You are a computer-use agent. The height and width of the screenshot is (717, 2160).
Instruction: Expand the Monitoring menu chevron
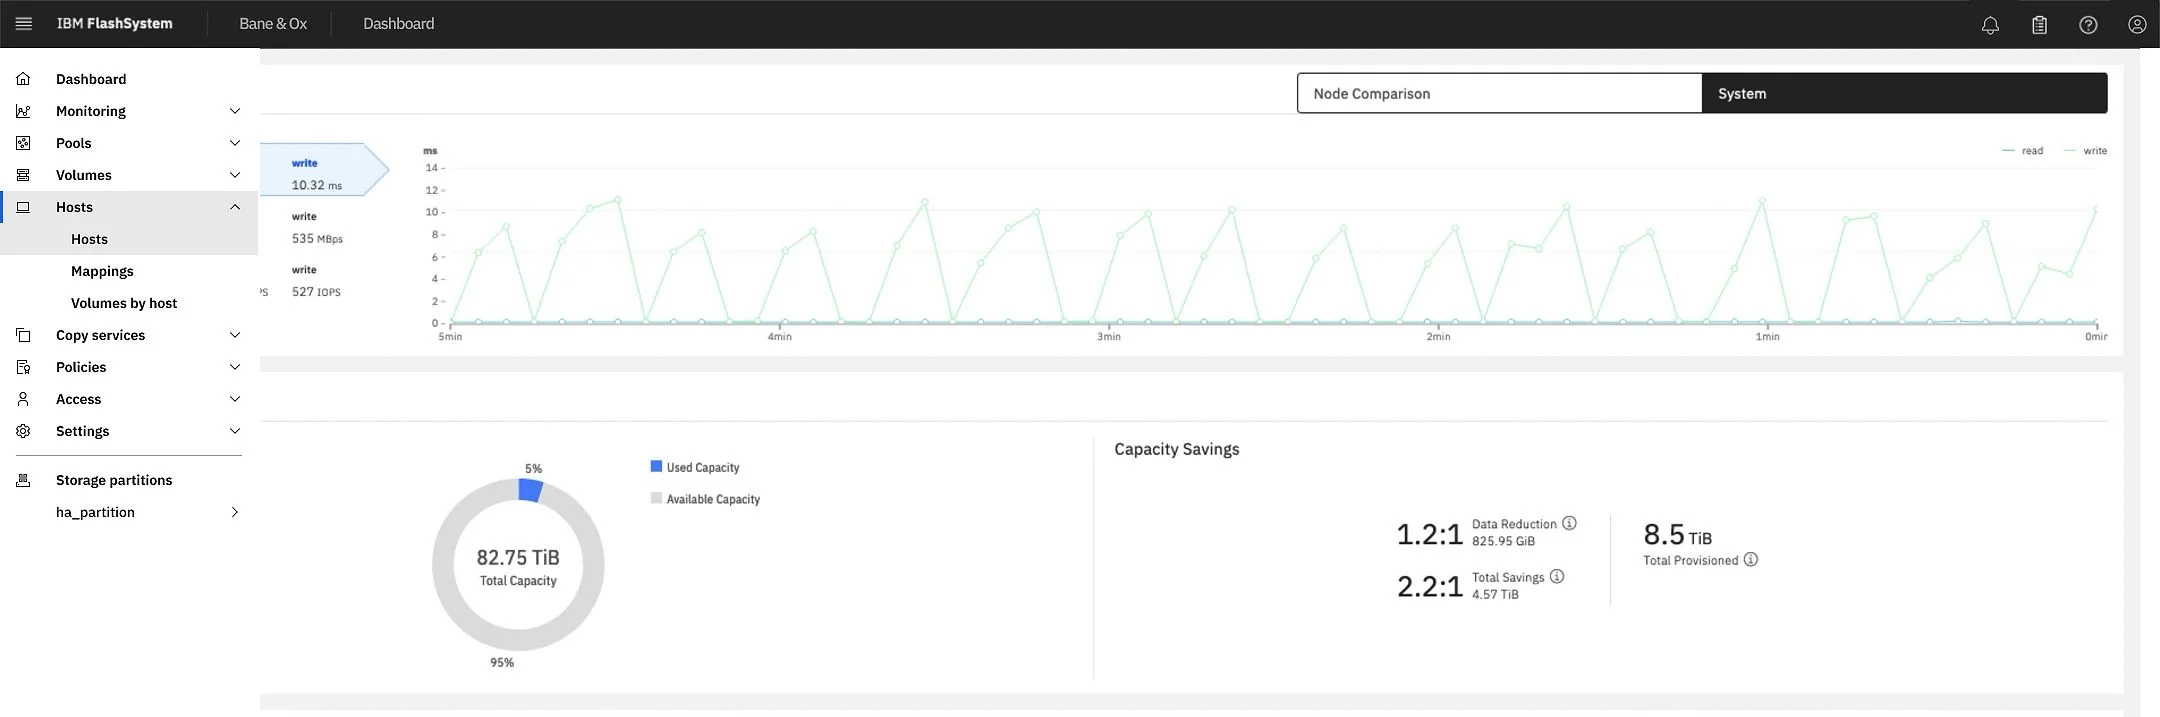[x=235, y=111]
